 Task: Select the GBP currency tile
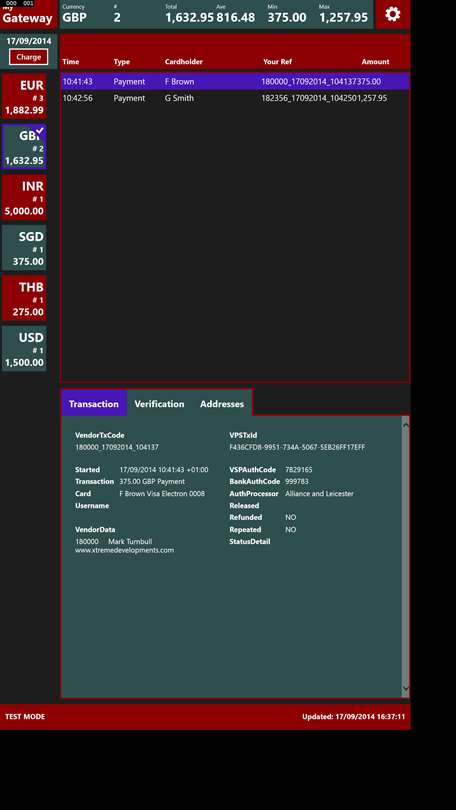(24, 147)
